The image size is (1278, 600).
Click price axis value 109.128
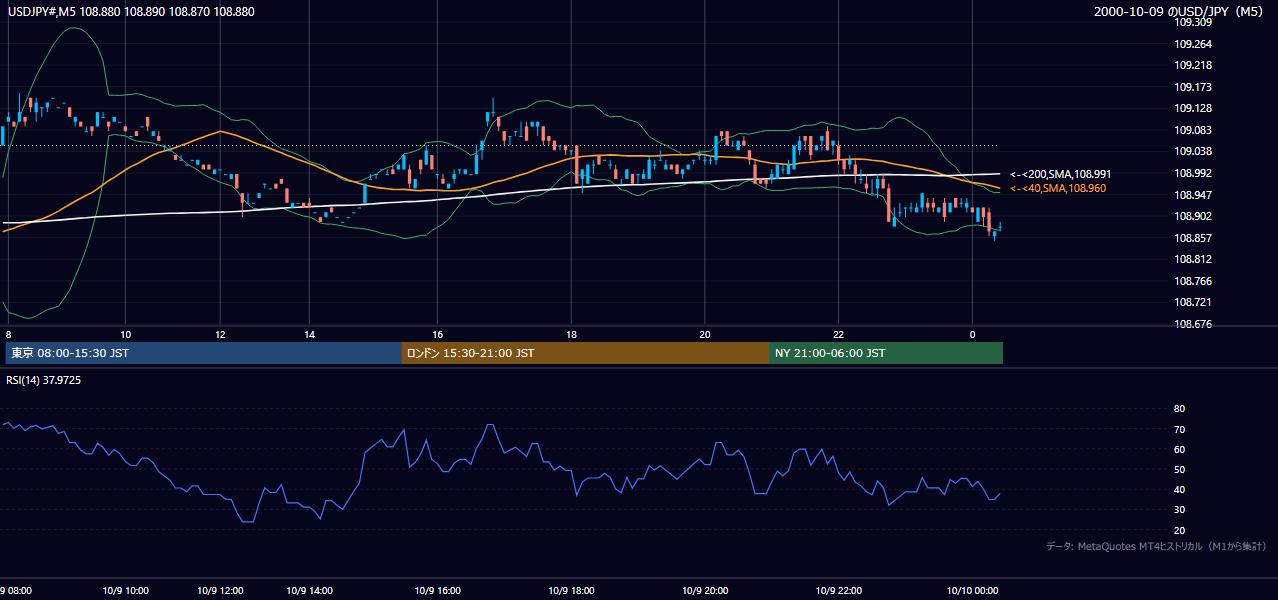(1193, 109)
